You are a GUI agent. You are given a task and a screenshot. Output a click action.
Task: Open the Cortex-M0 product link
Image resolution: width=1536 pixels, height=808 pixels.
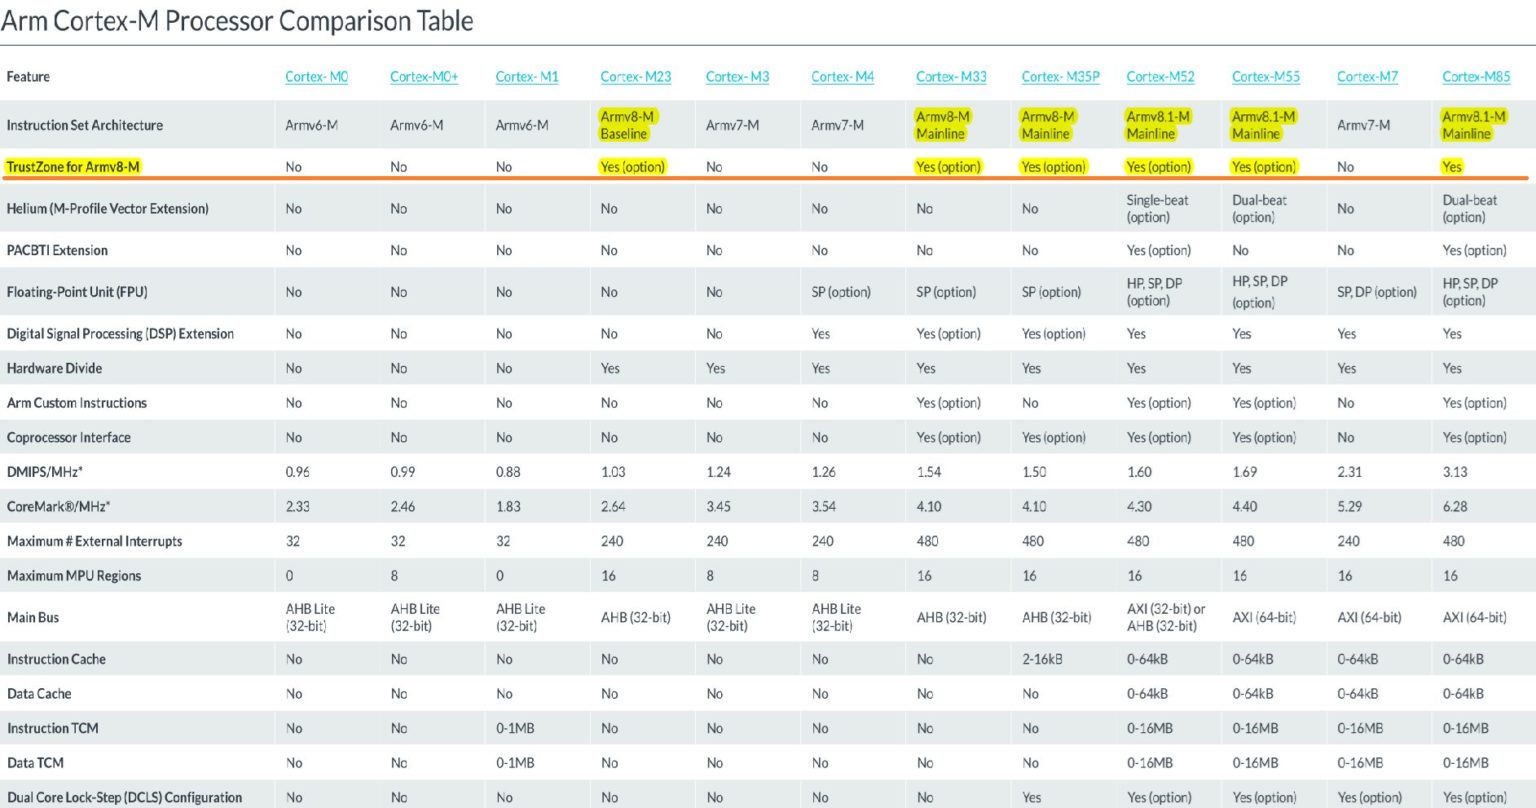[316, 76]
